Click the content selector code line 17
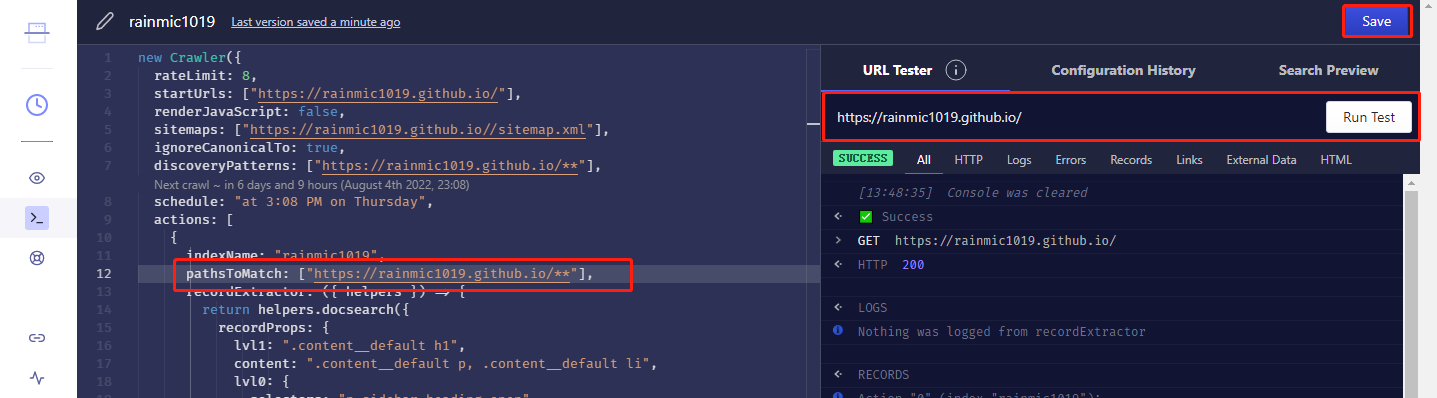Image resolution: width=1437 pixels, height=398 pixels. (446, 363)
